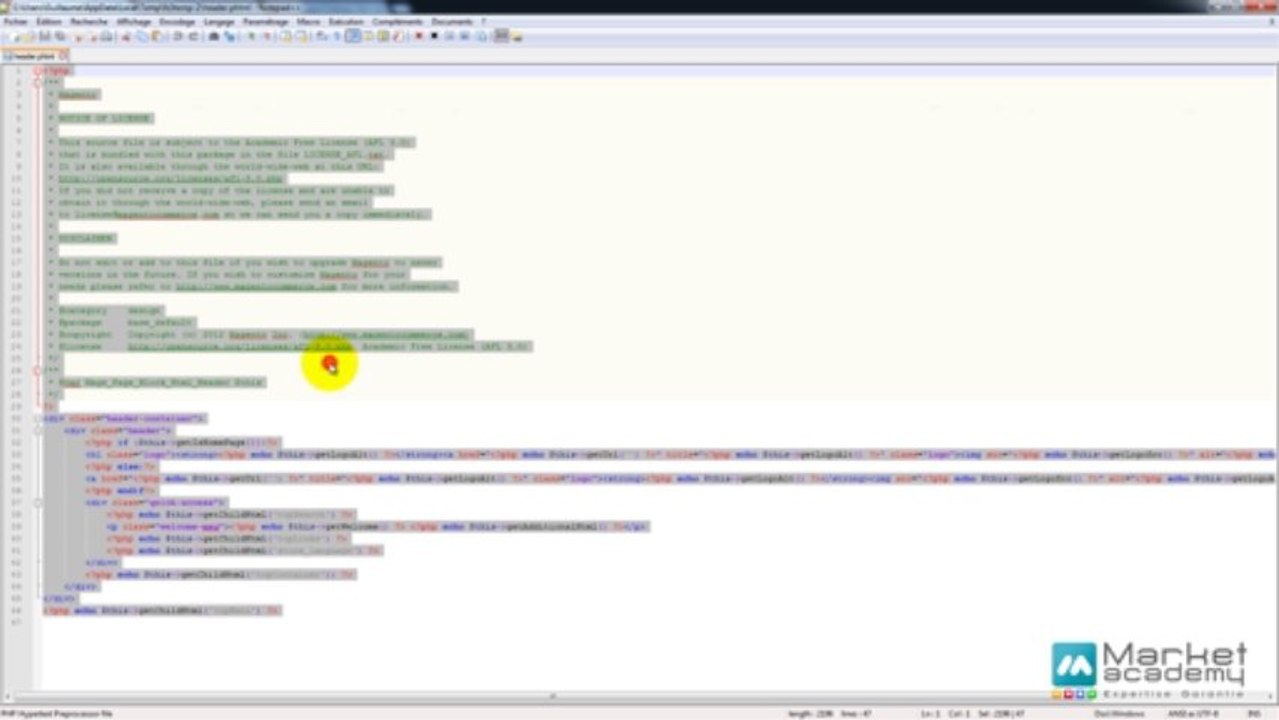
Task: Open the Macro menu
Action: coord(308,21)
